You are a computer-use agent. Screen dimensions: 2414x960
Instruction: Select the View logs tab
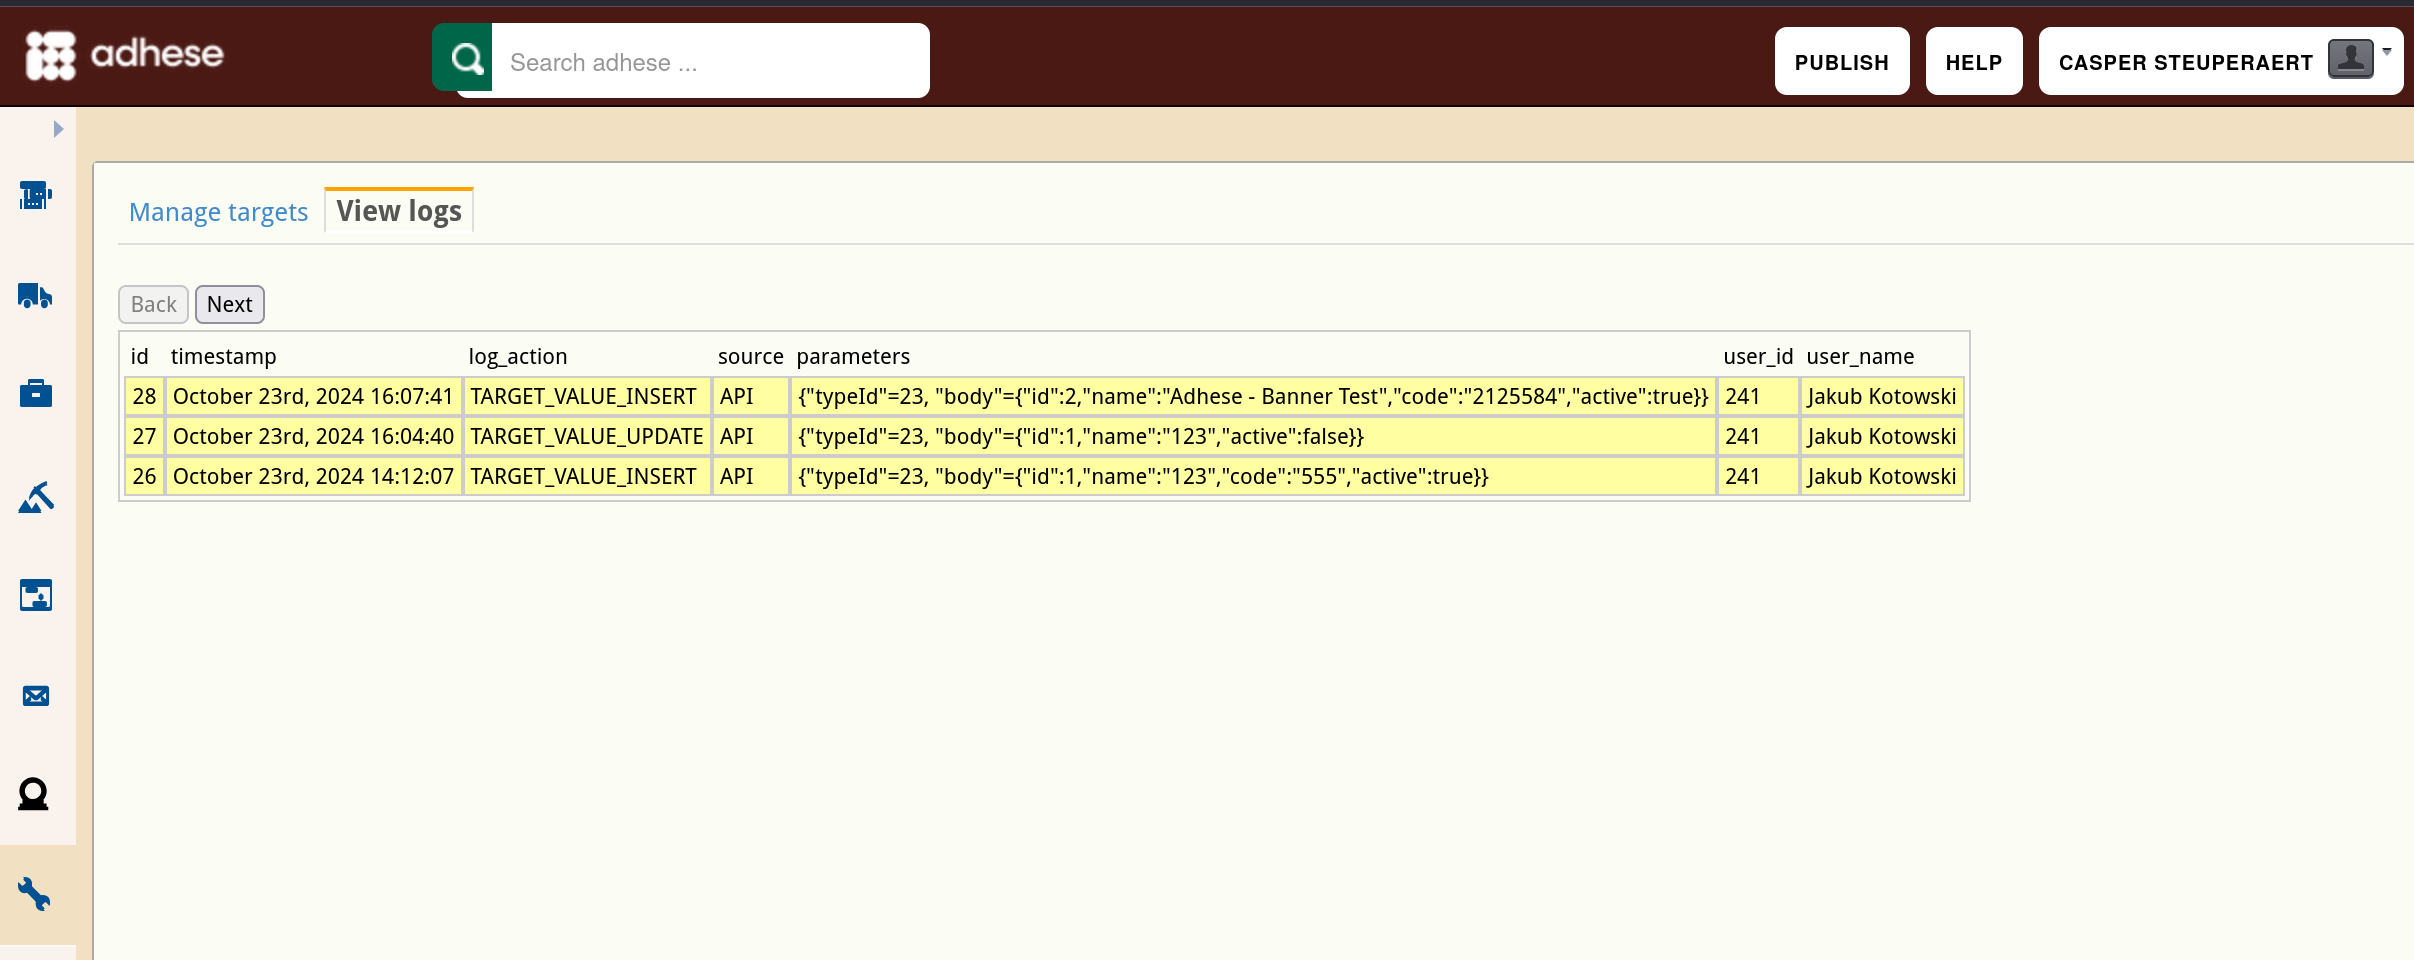tap(398, 211)
